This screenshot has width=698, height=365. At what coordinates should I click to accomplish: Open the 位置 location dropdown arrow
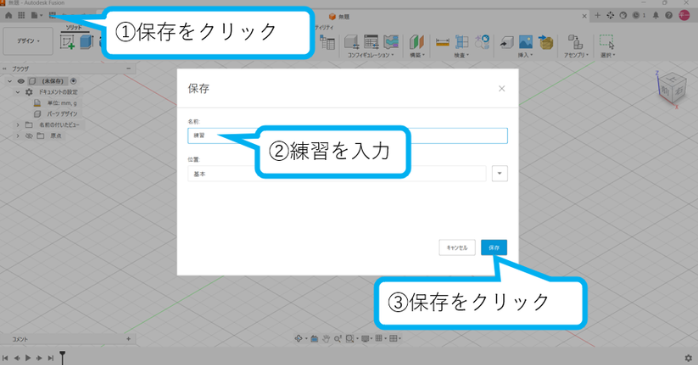click(499, 173)
